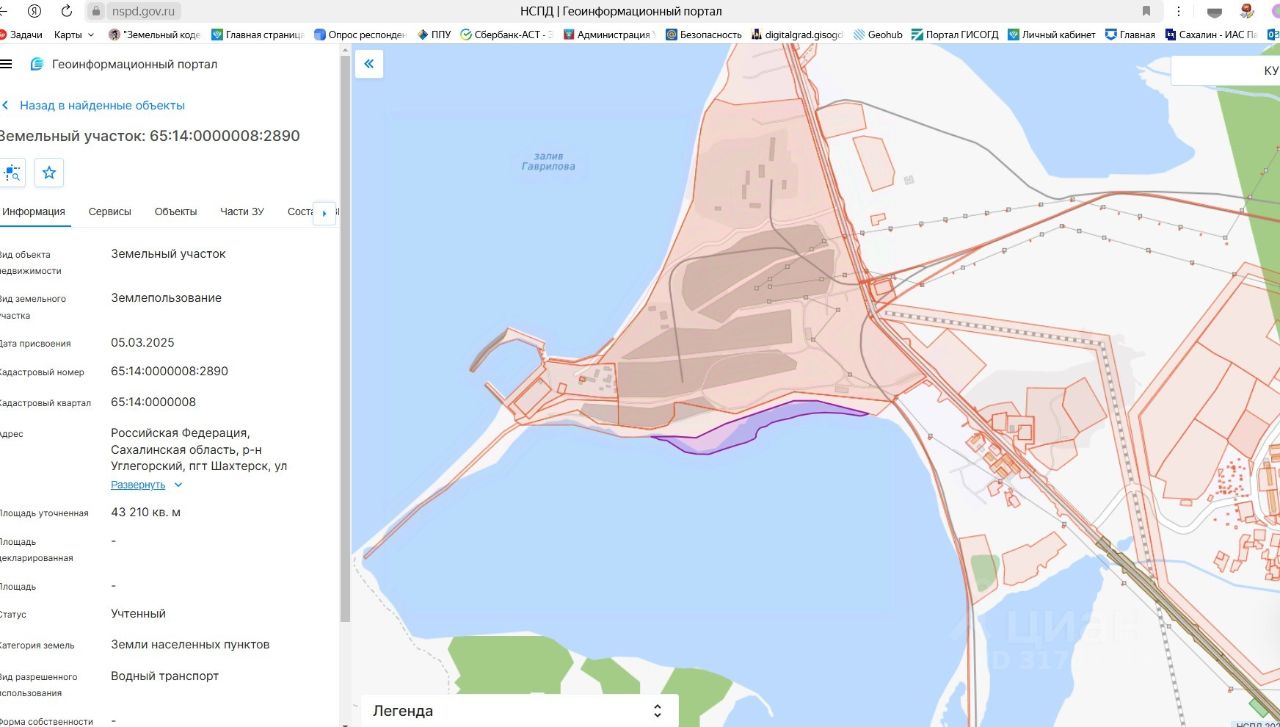This screenshot has width=1280, height=727.
Task: Open the ППУ bookmark
Action: pyautogui.click(x=434, y=34)
